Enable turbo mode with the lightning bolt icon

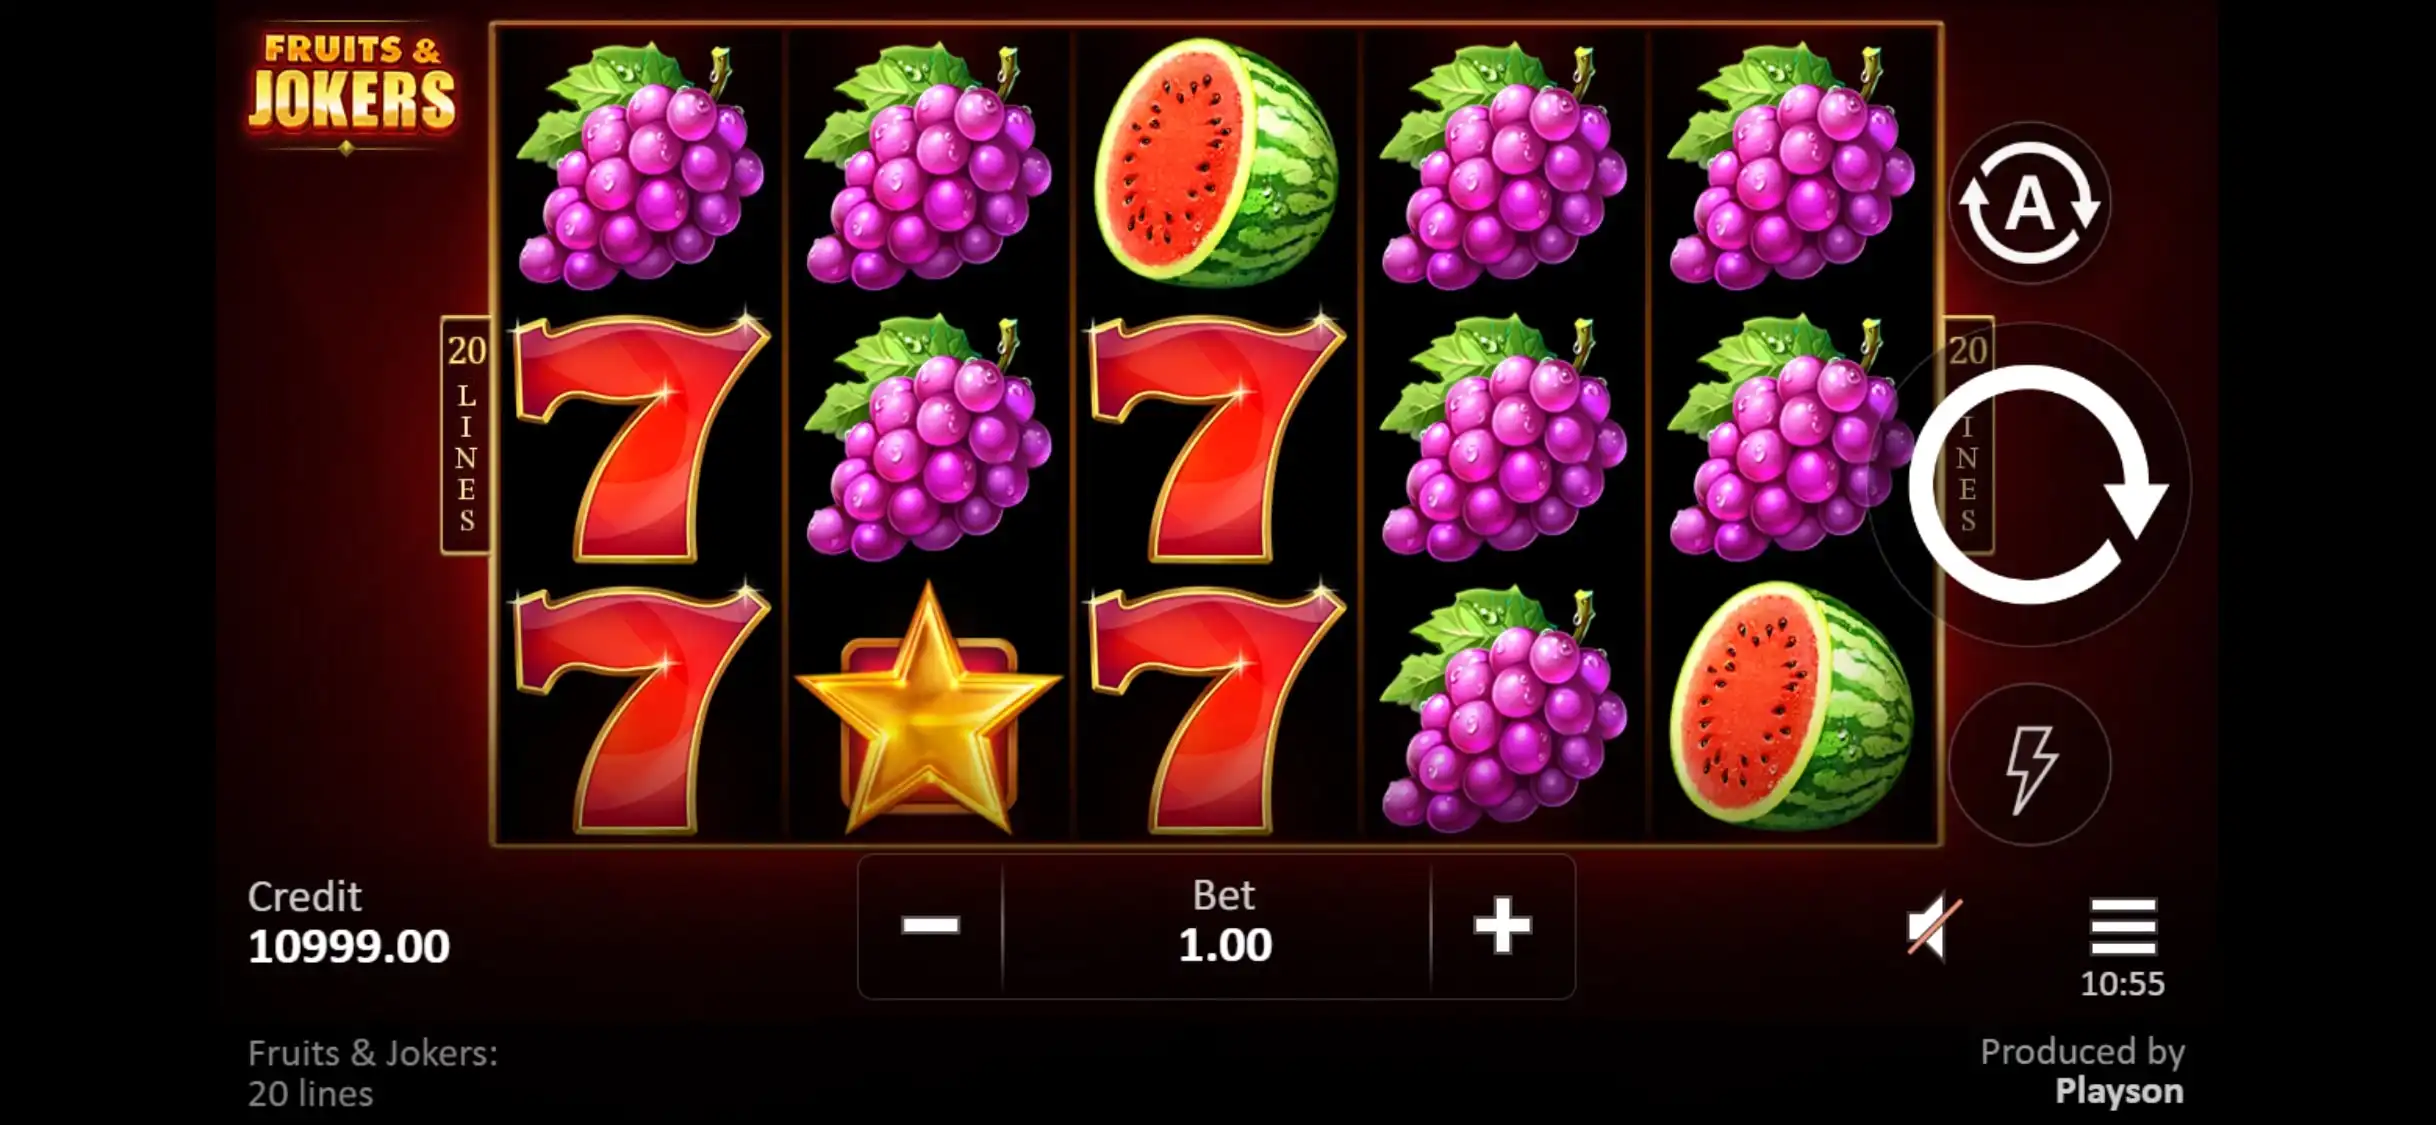click(2029, 766)
